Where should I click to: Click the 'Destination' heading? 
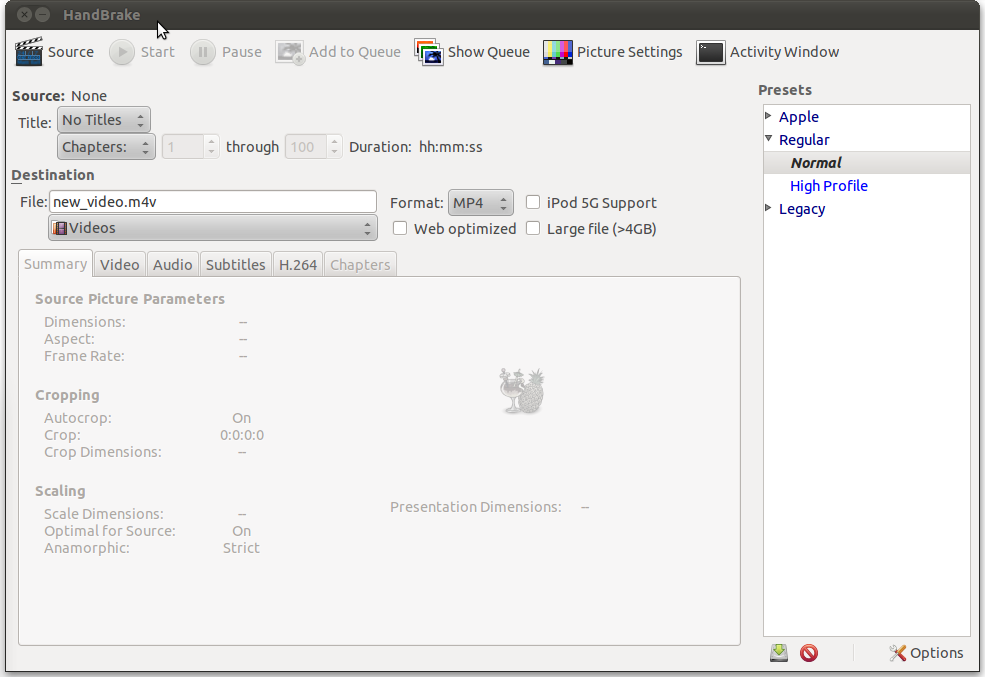pos(53,175)
